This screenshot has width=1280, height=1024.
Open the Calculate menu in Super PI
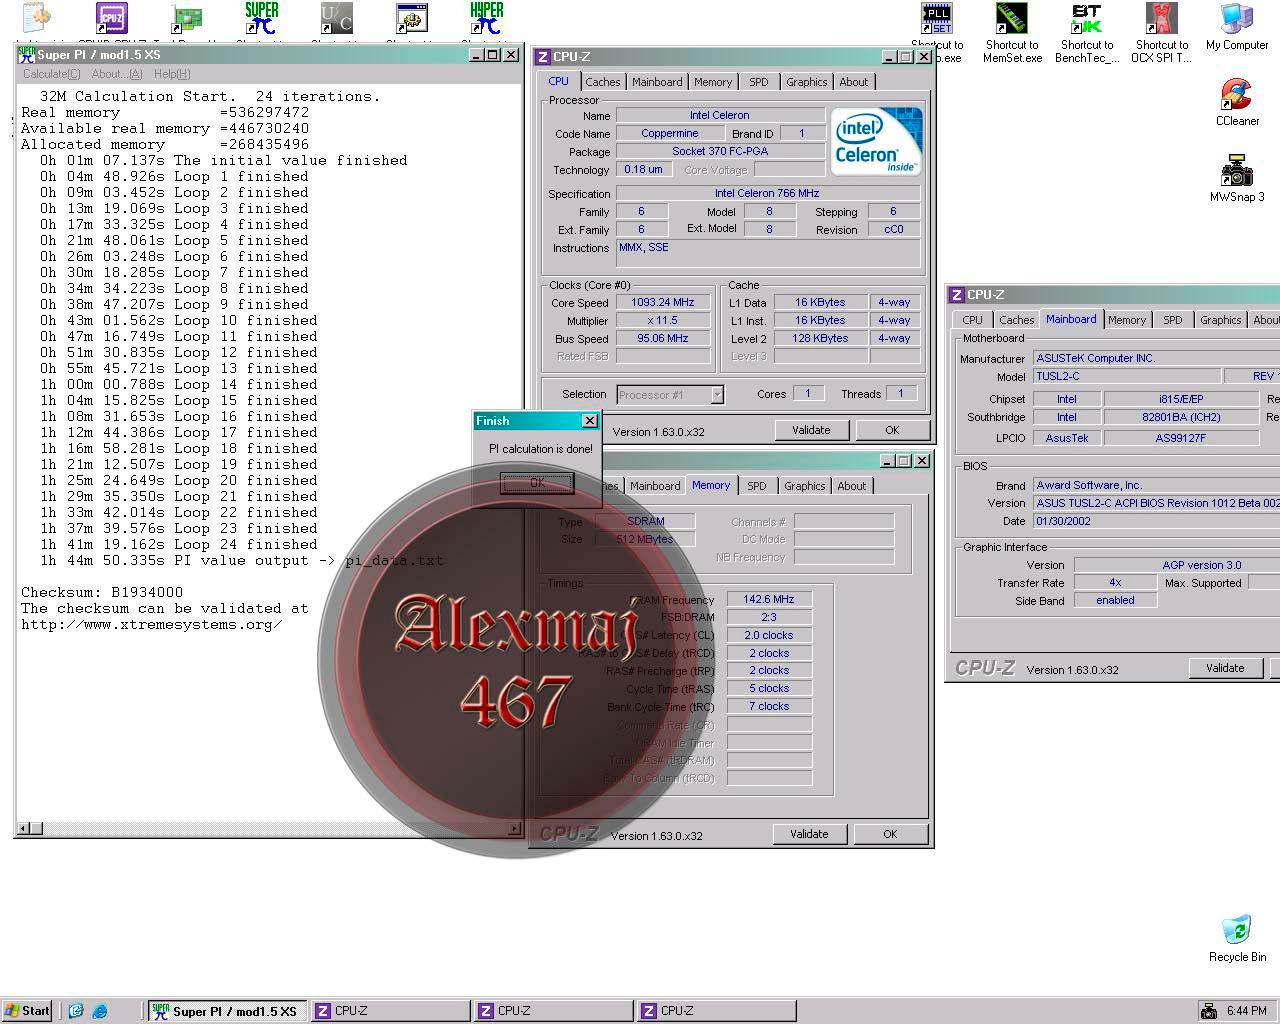[x=51, y=74]
